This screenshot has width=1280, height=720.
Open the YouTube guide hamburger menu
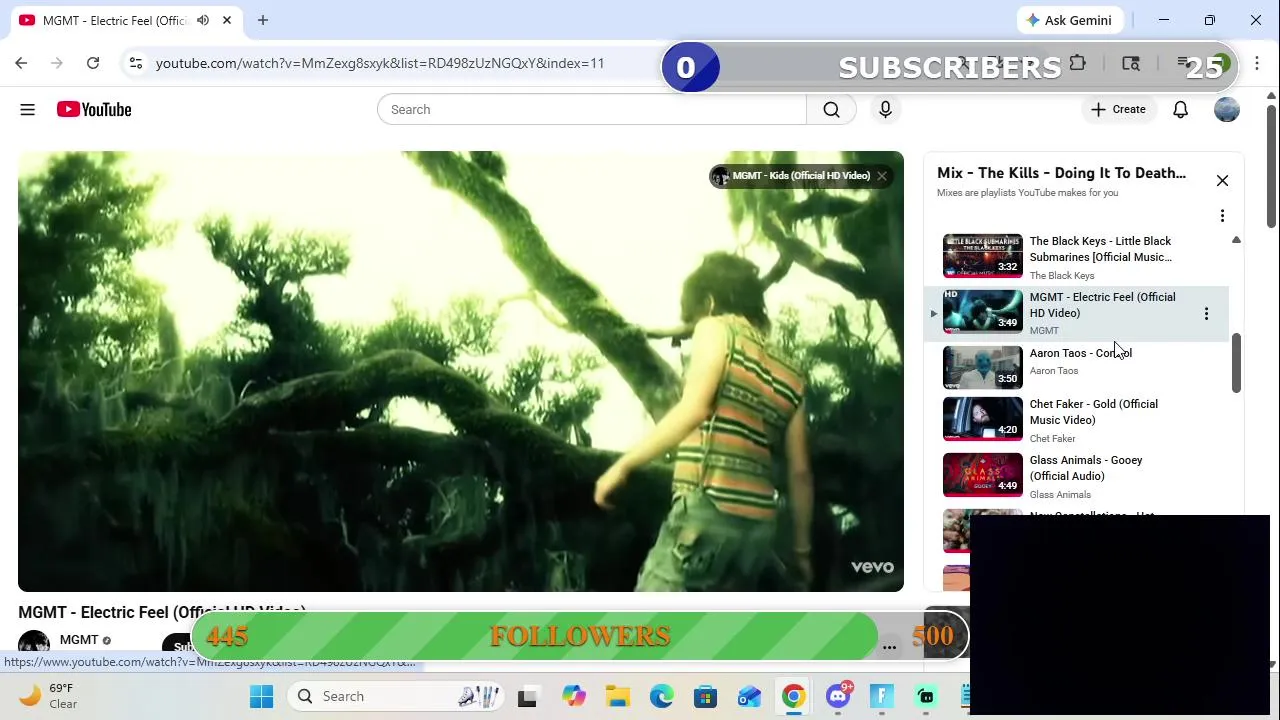tap(28, 109)
